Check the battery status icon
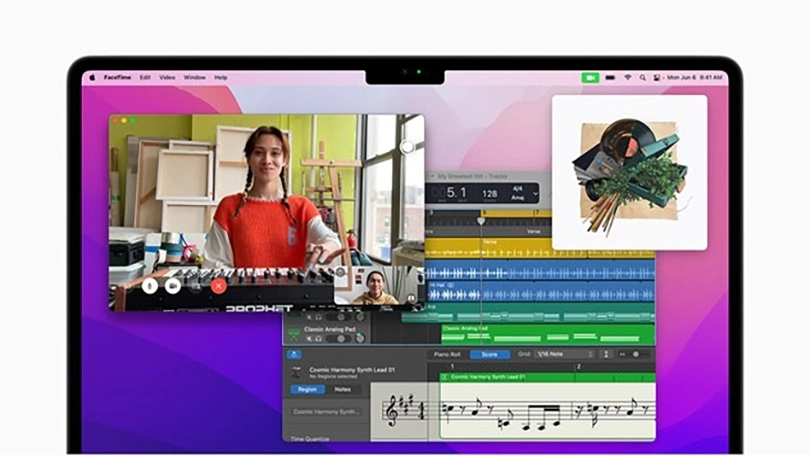 [x=610, y=77]
